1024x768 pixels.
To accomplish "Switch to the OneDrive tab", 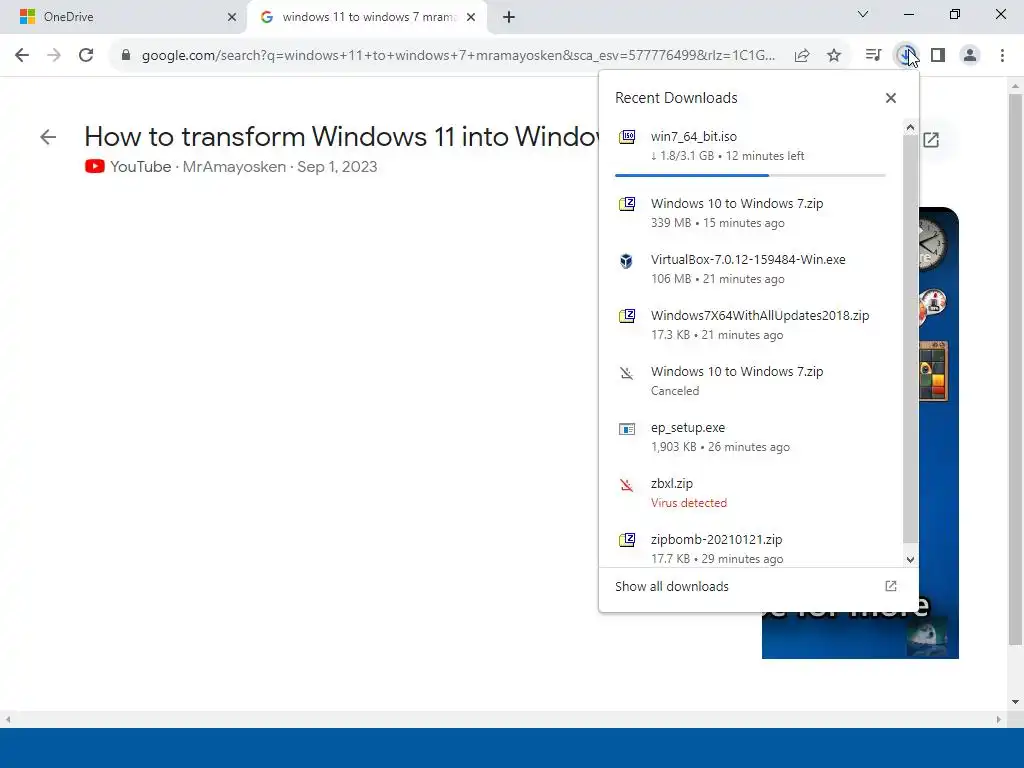I will click(123, 17).
